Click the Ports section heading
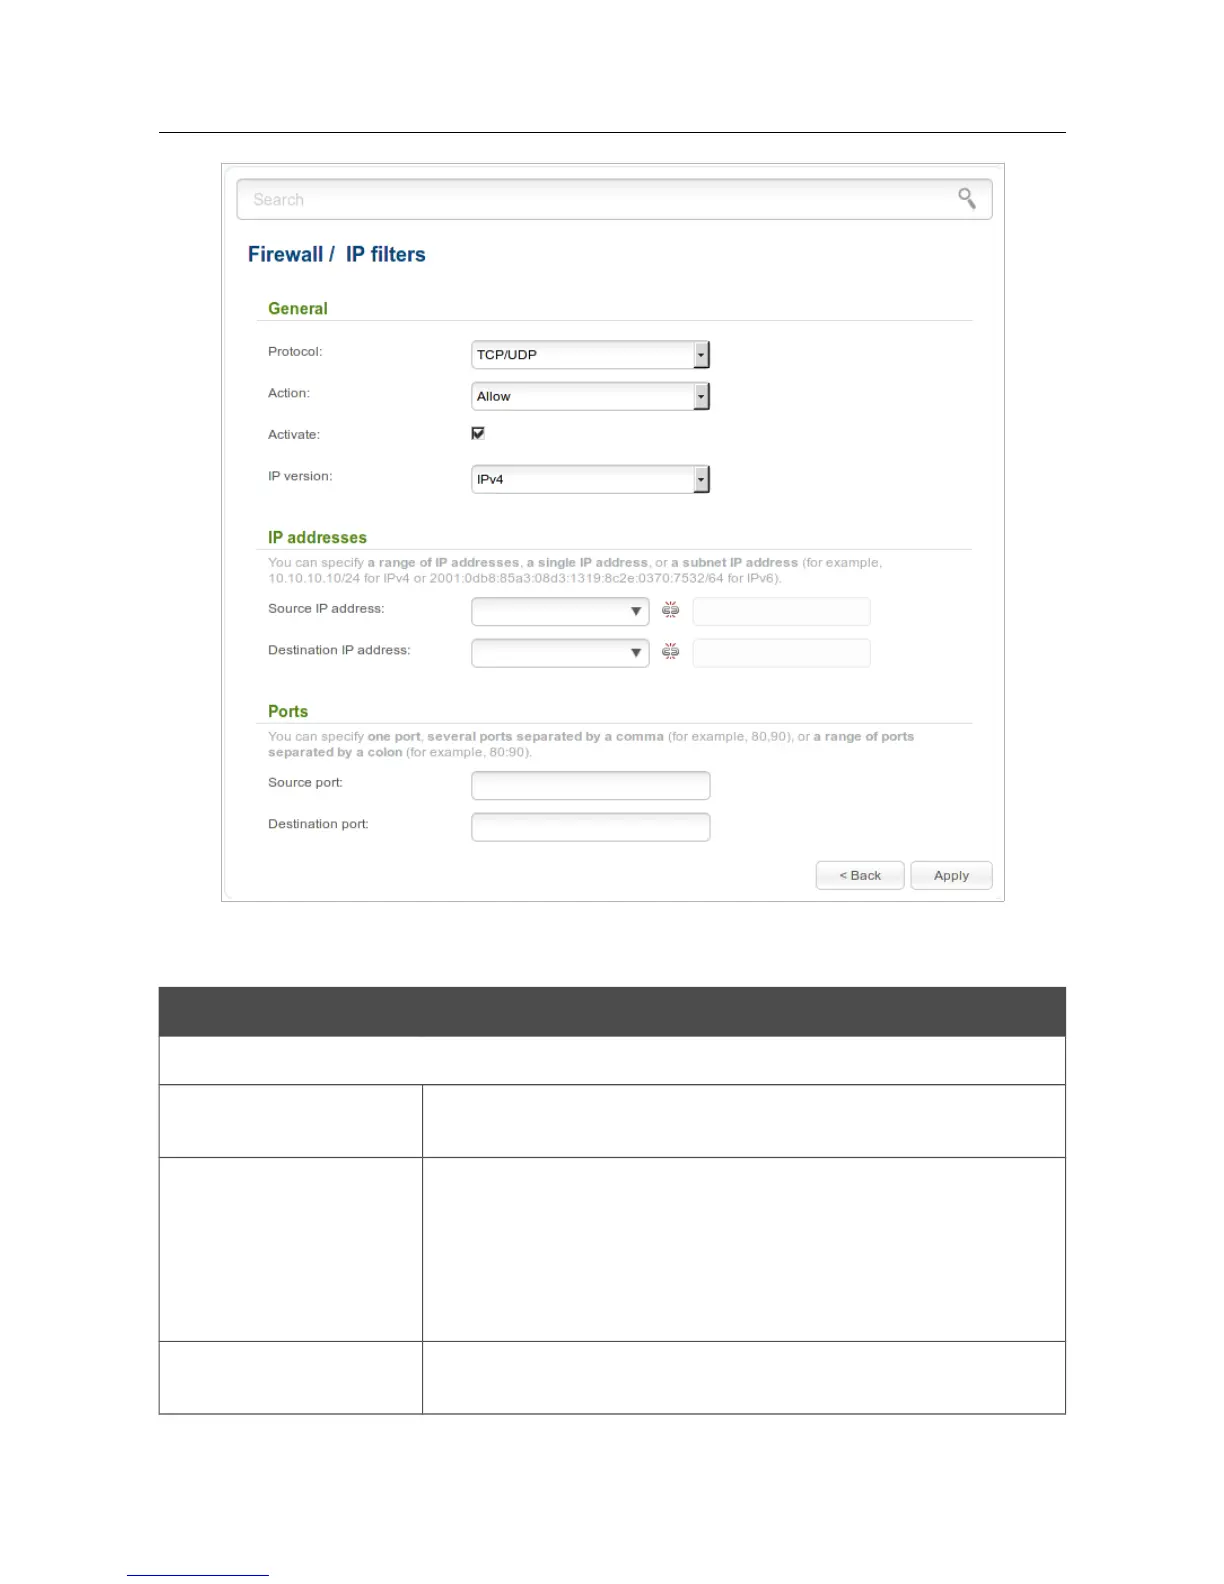This screenshot has height=1584, width=1224. [288, 711]
